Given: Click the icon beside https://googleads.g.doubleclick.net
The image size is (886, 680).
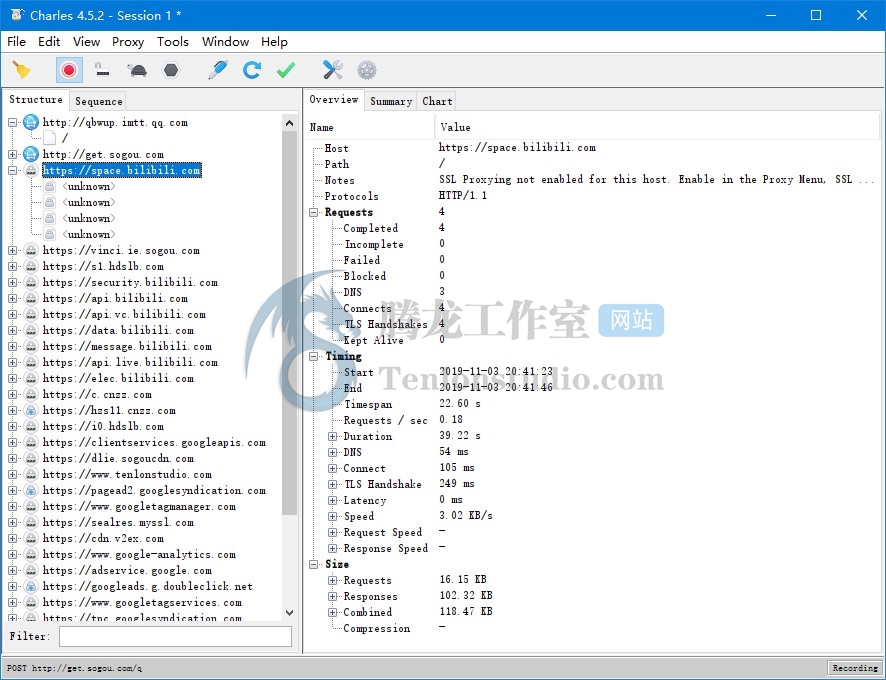Looking at the screenshot, I should click(x=31, y=587).
